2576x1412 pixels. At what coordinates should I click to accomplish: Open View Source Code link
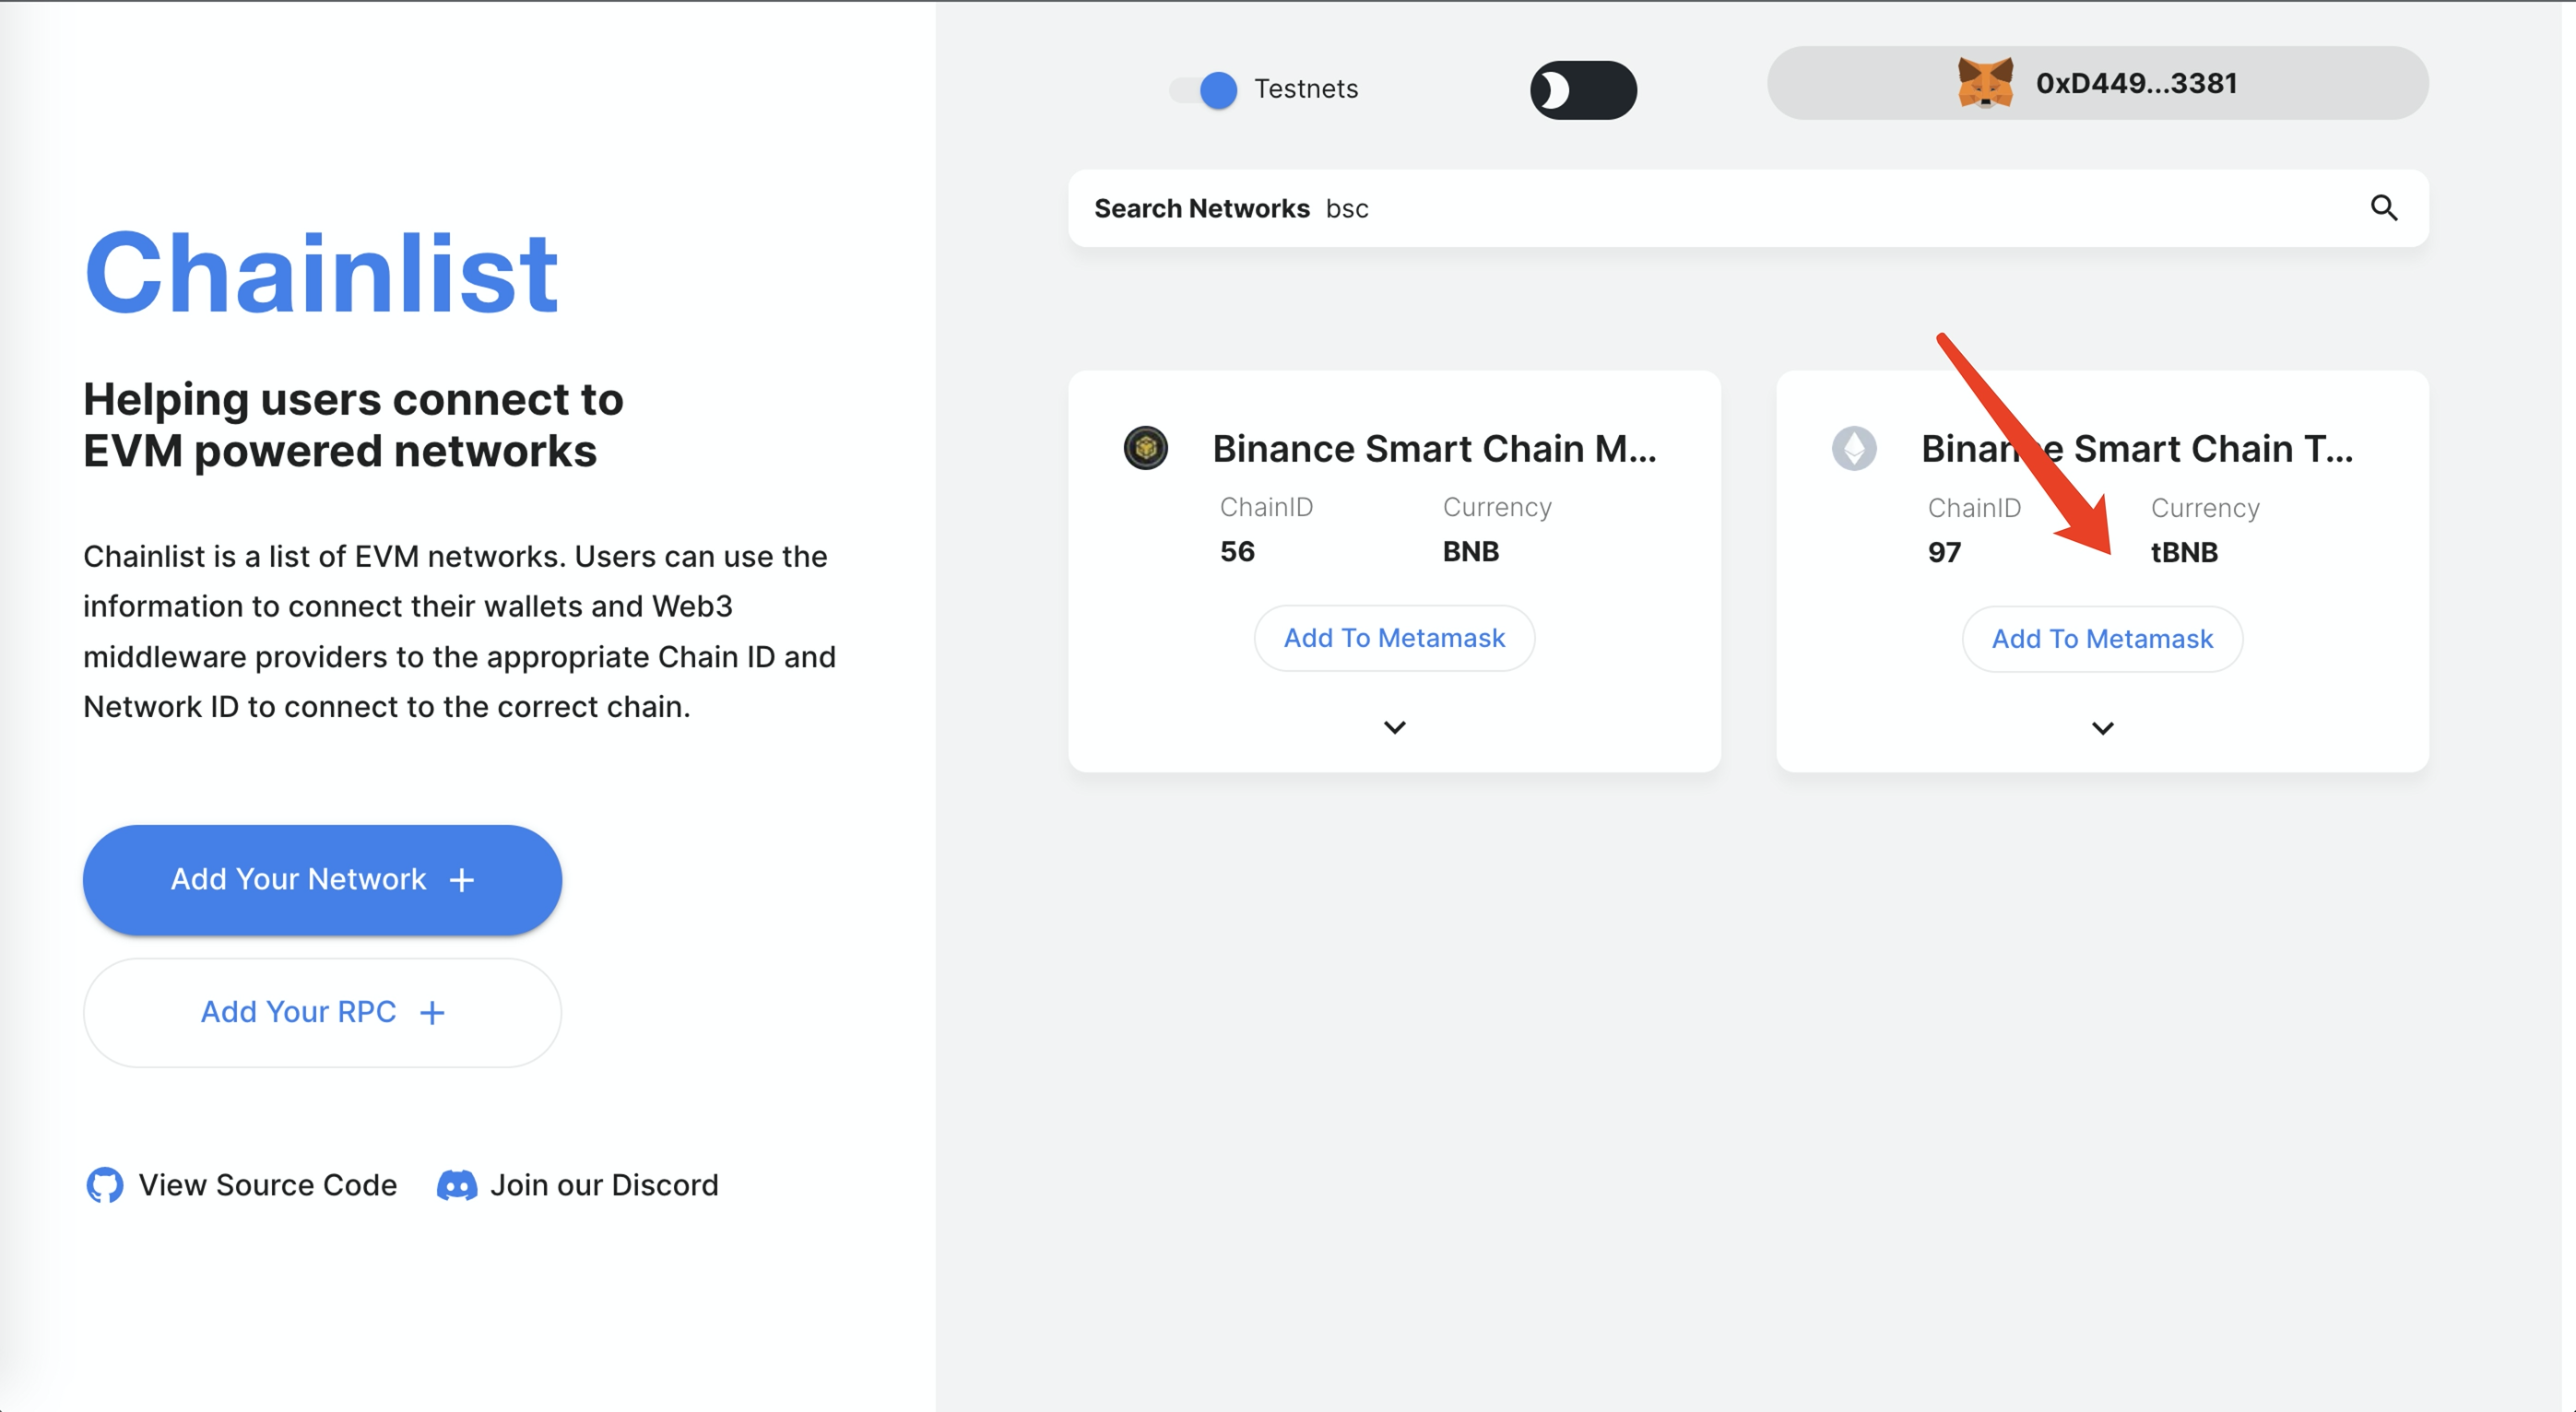click(x=267, y=1185)
